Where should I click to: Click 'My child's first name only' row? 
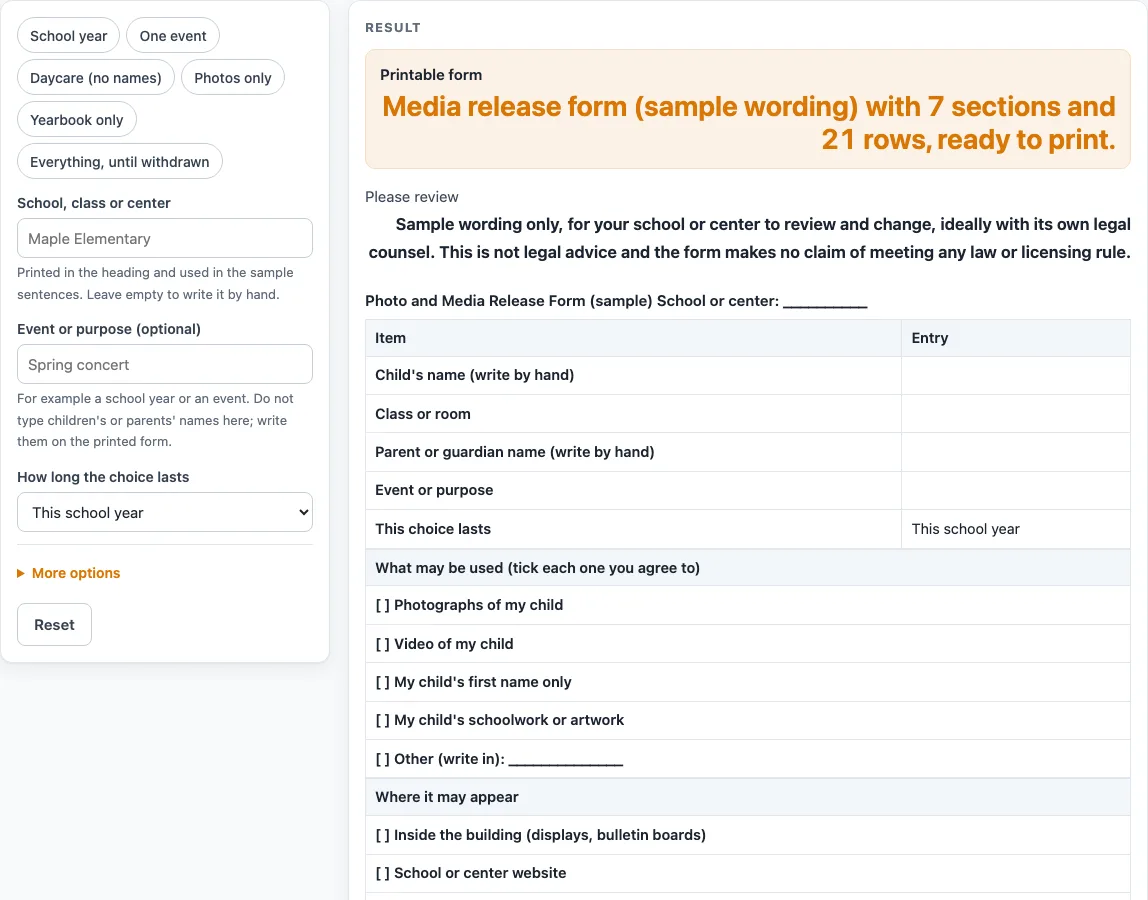coord(748,682)
